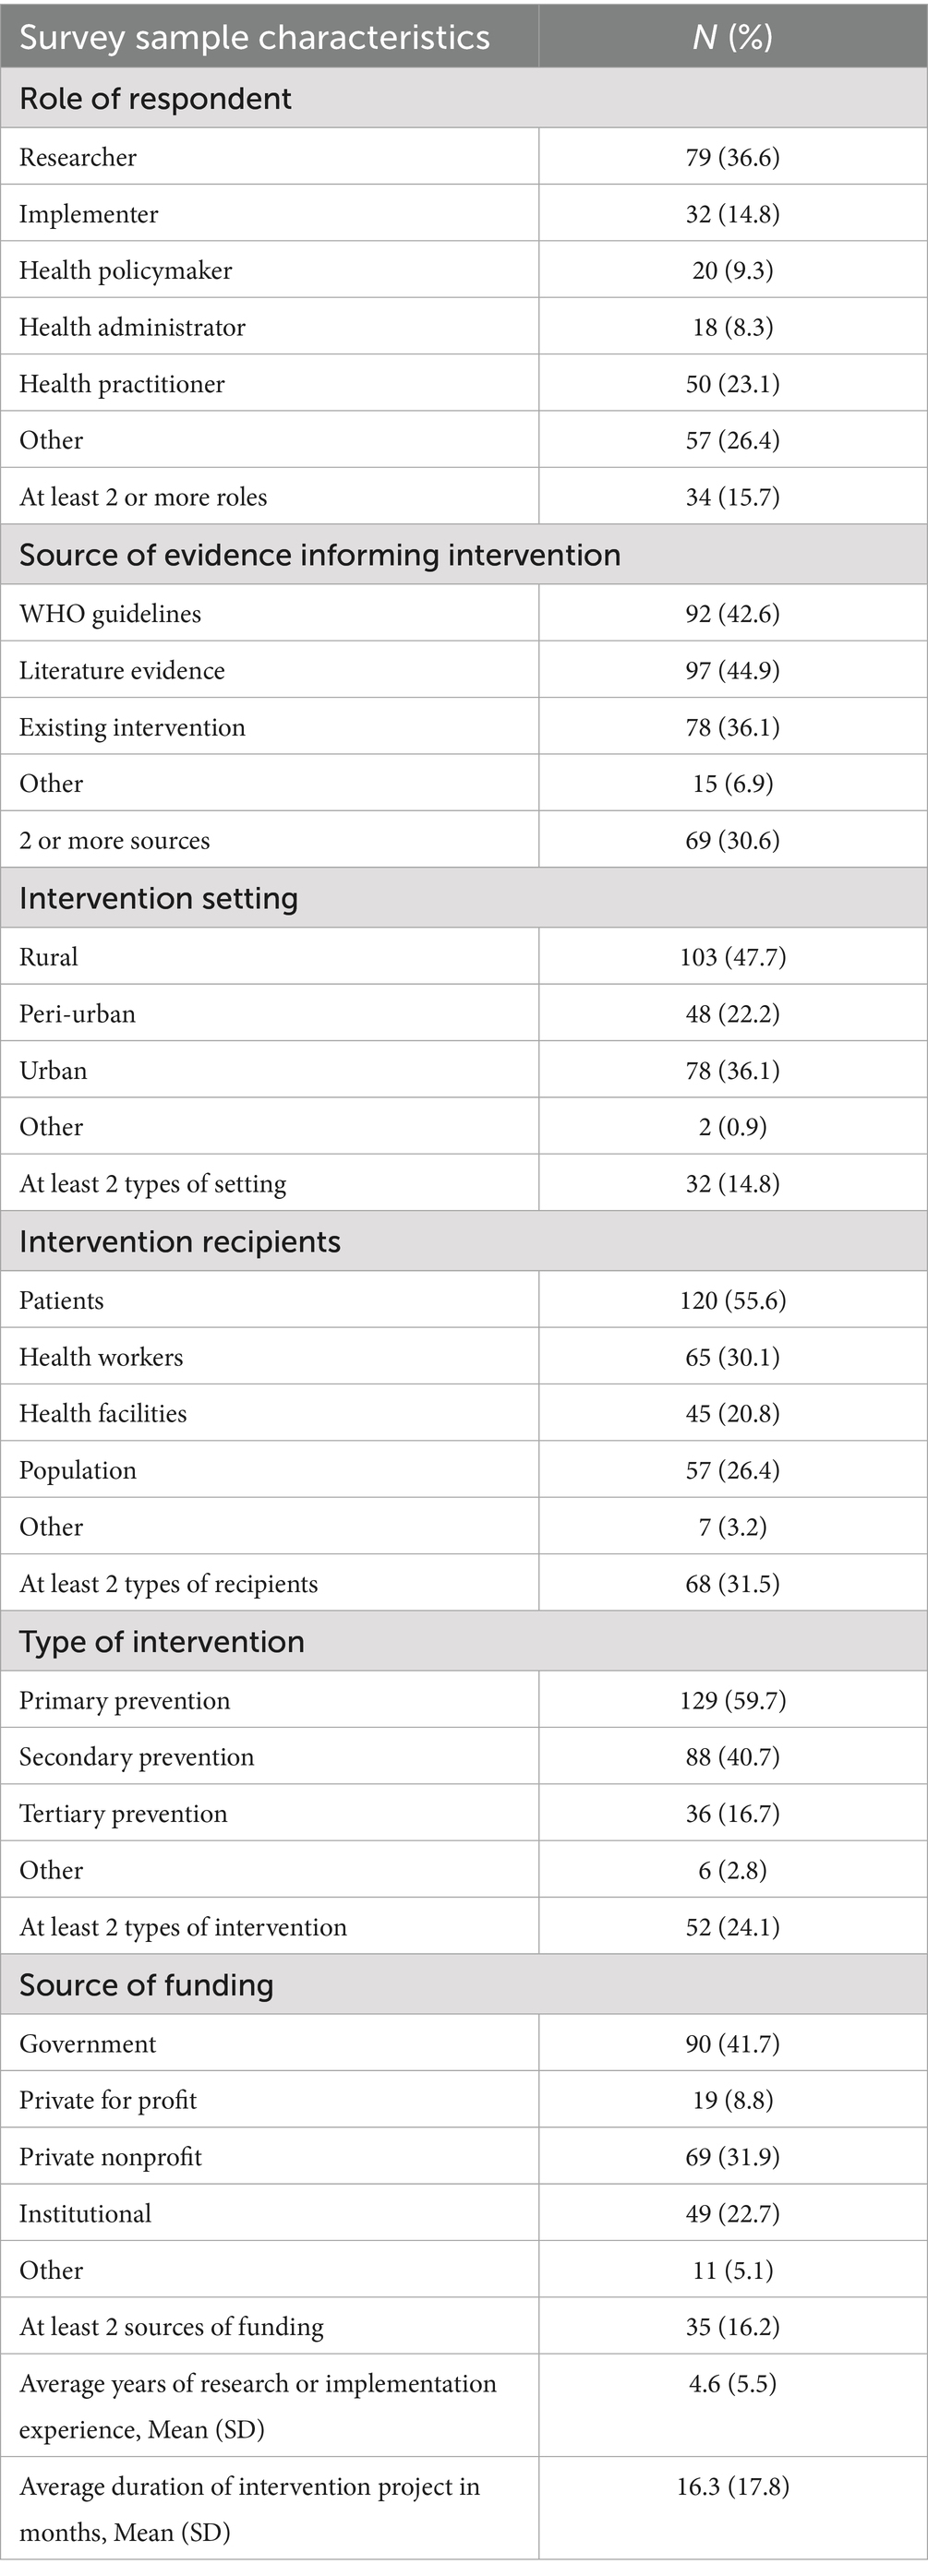Select the 'Peri-urban' row label

point(77,1013)
